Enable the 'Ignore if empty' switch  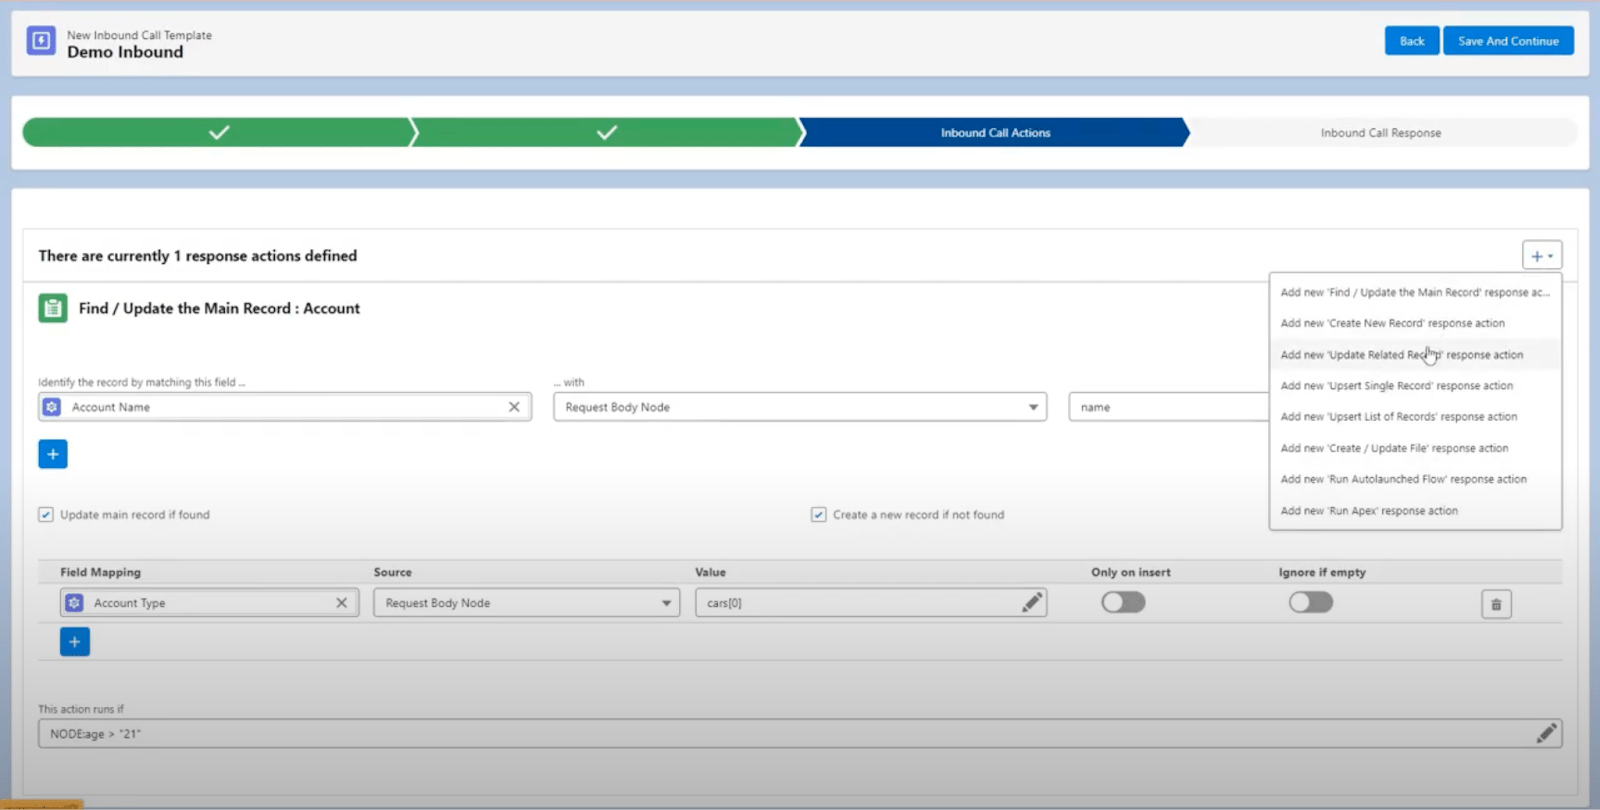(x=1311, y=602)
